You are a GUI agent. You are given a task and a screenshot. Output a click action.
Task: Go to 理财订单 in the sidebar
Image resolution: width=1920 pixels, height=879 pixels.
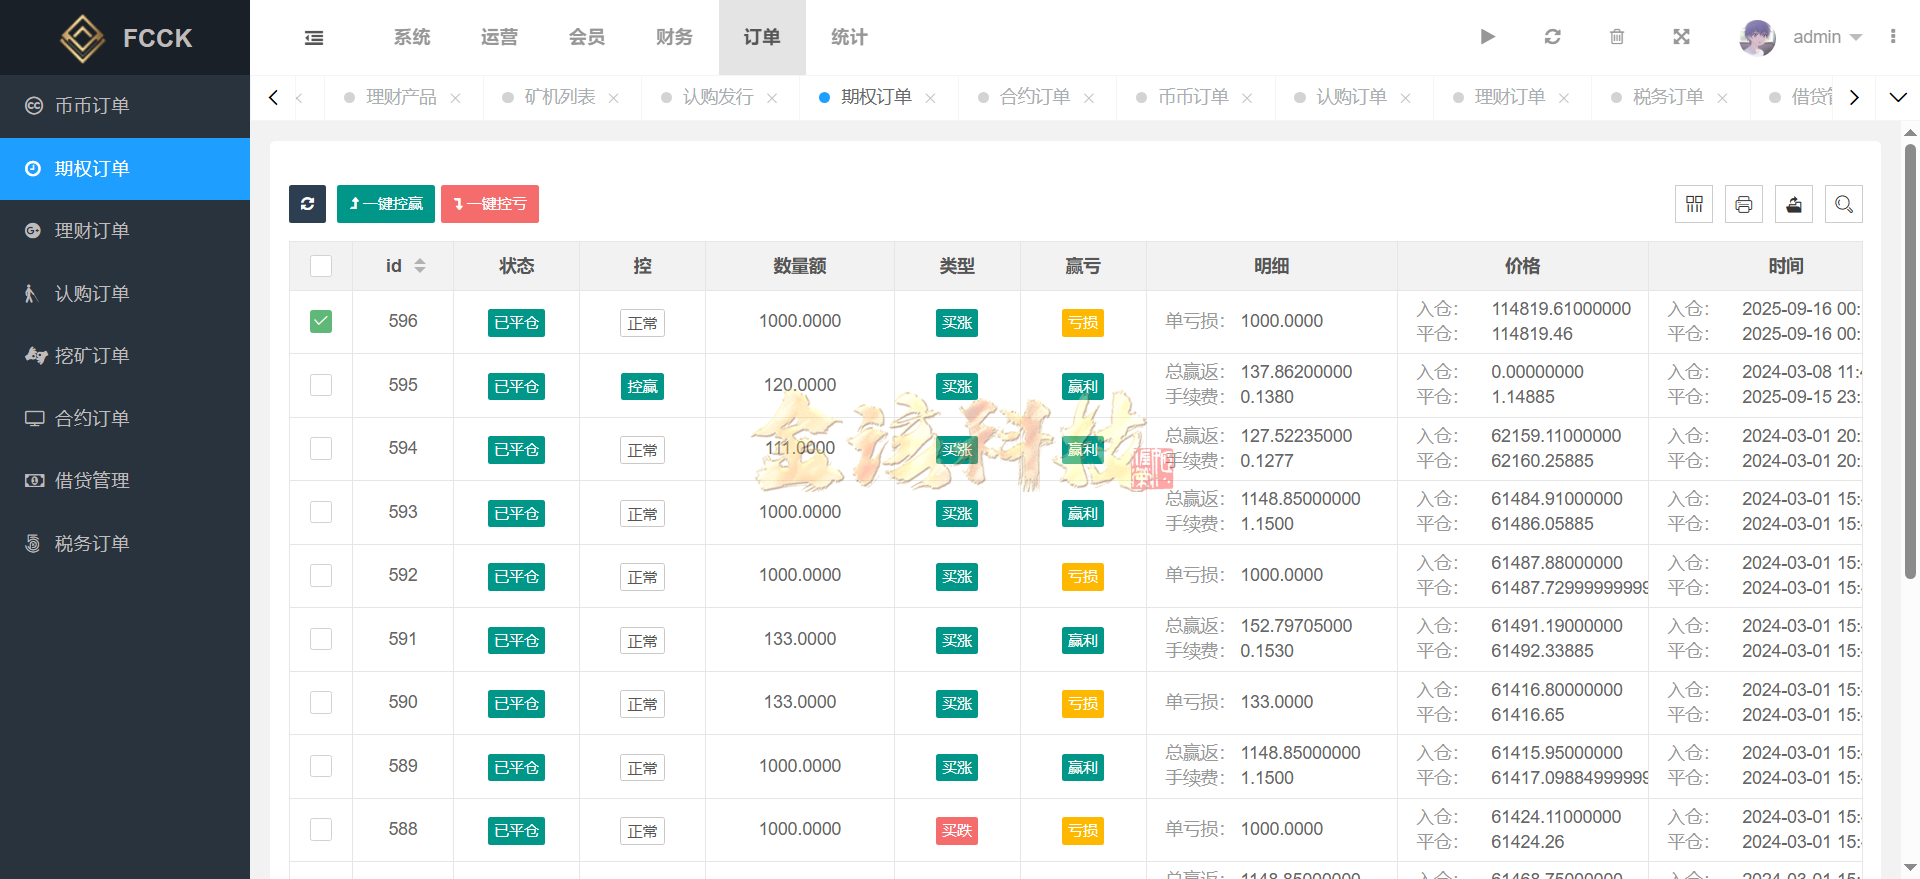point(125,231)
